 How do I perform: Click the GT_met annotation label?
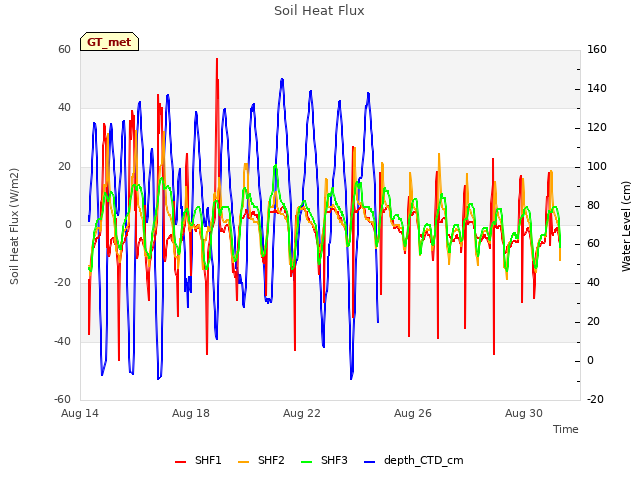point(109,42)
